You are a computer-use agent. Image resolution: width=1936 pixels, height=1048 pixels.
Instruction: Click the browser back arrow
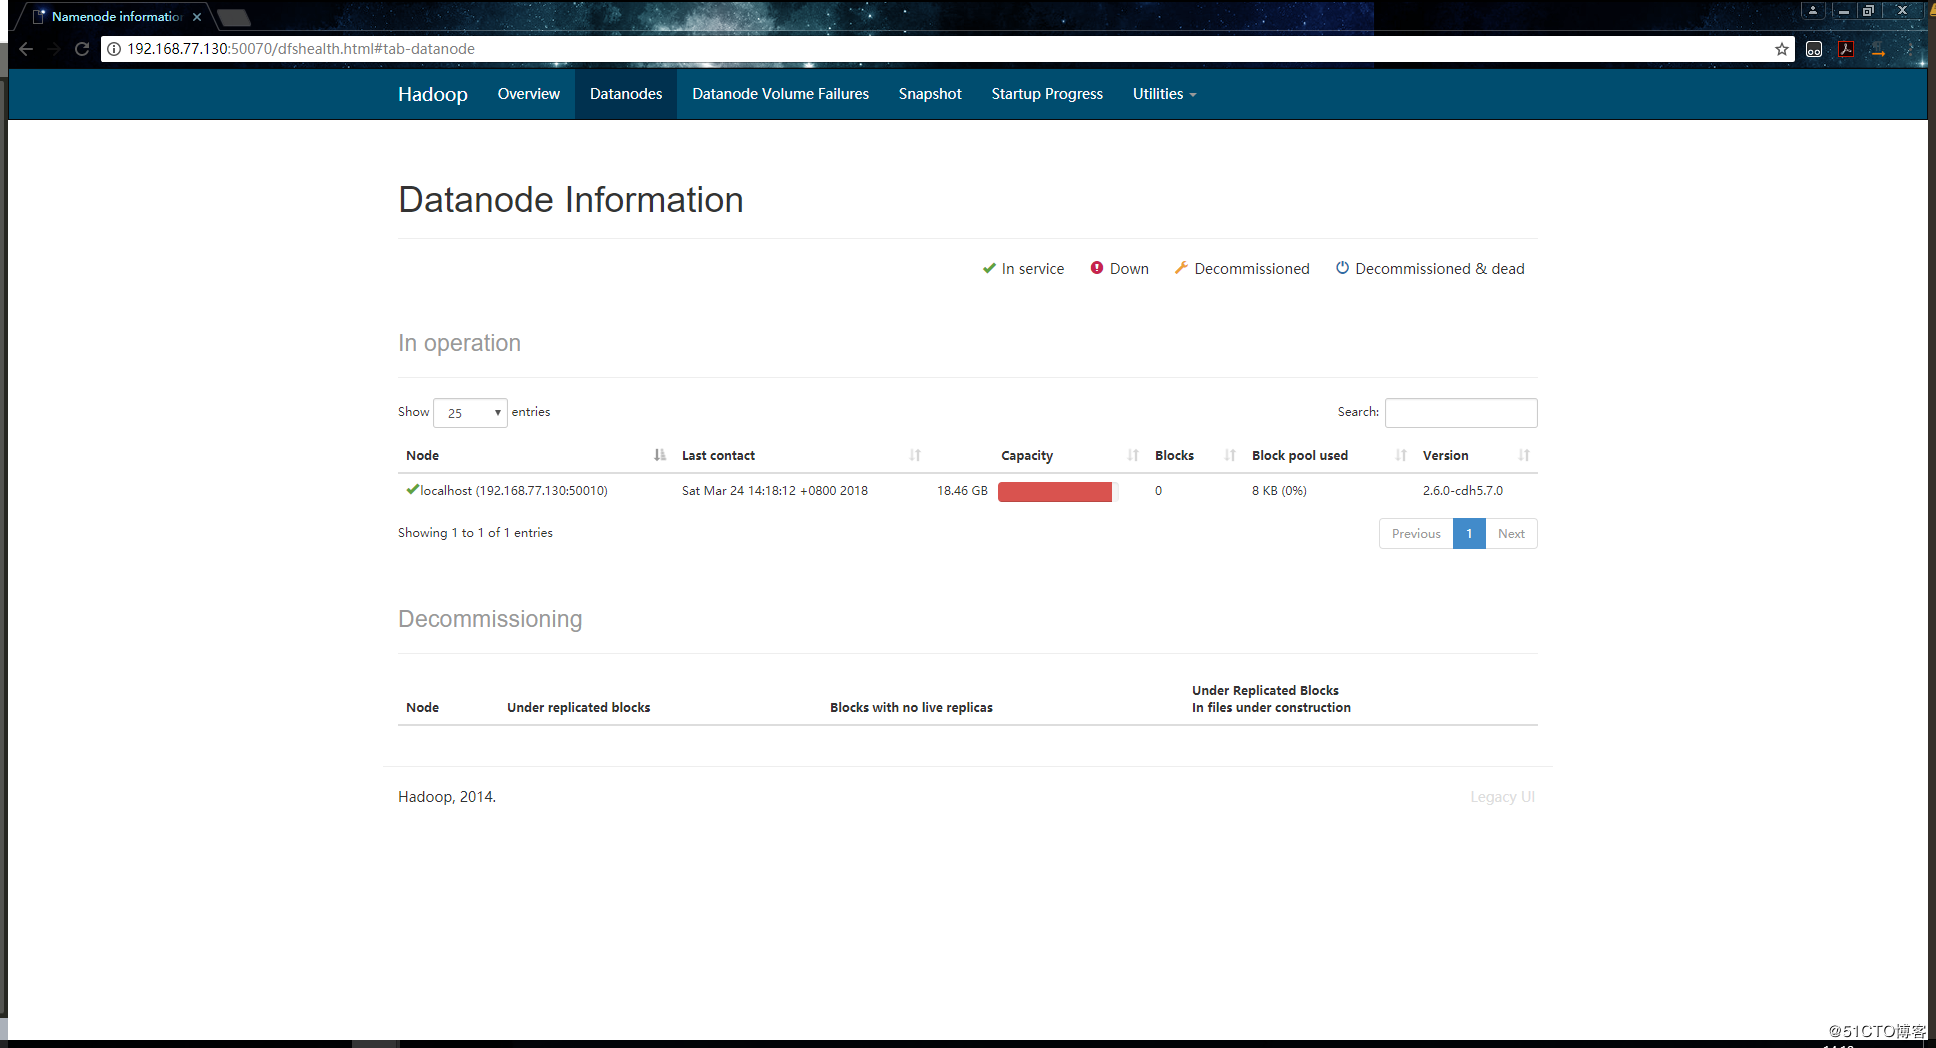pyautogui.click(x=26, y=49)
